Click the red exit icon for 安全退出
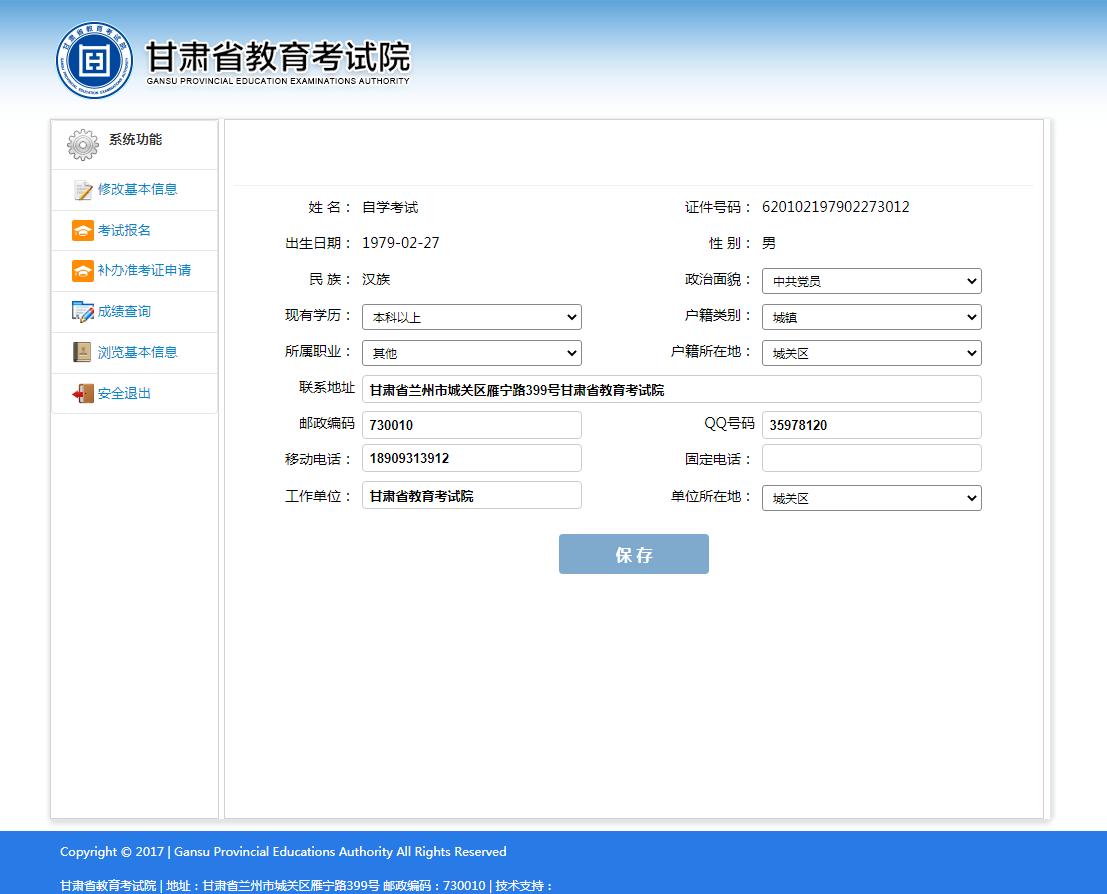This screenshot has width=1107, height=894. pos(83,394)
